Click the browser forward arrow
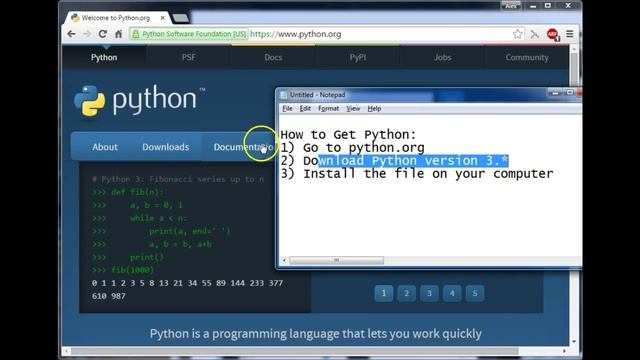Screen dimensions: 640x360 (87, 34)
